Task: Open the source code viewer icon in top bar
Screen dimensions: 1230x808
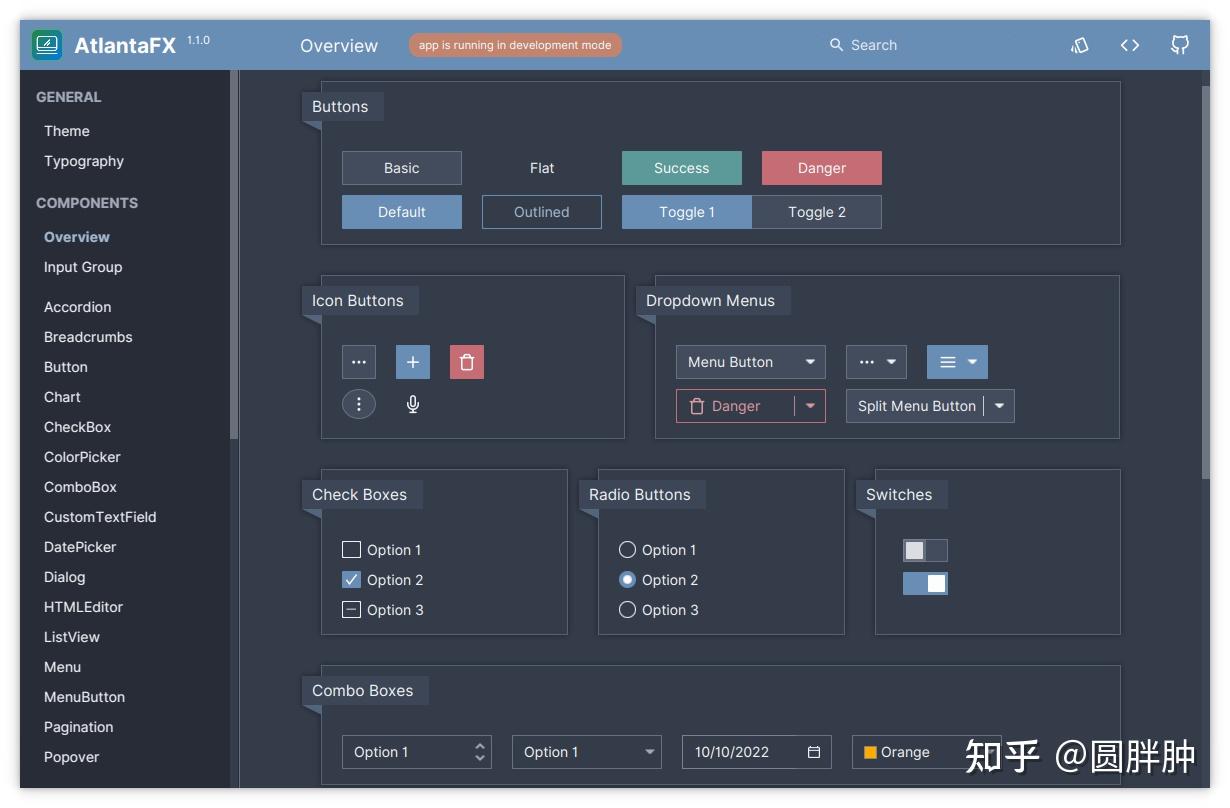Action: [x=1129, y=45]
